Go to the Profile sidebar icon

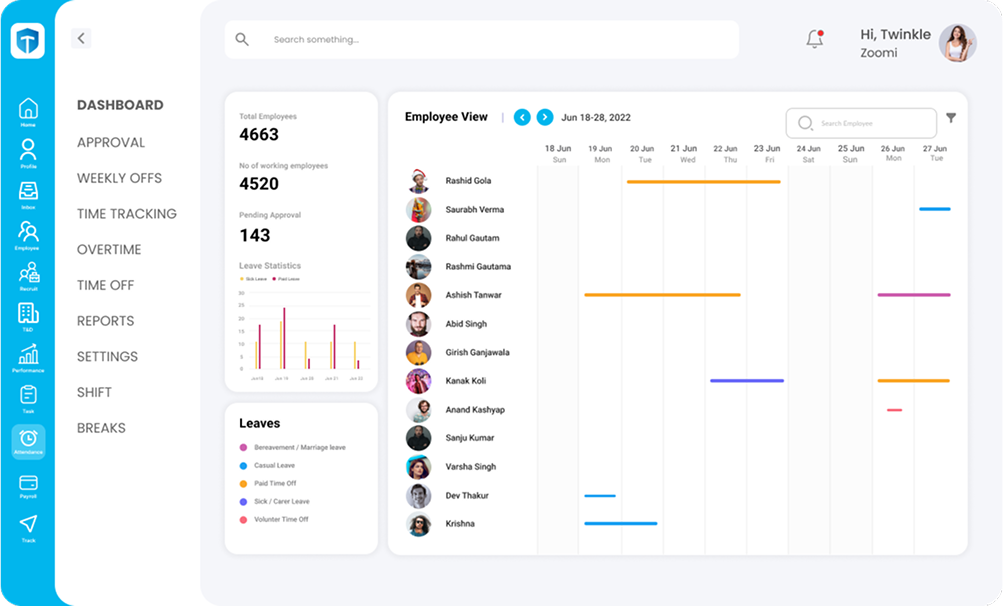(28, 151)
